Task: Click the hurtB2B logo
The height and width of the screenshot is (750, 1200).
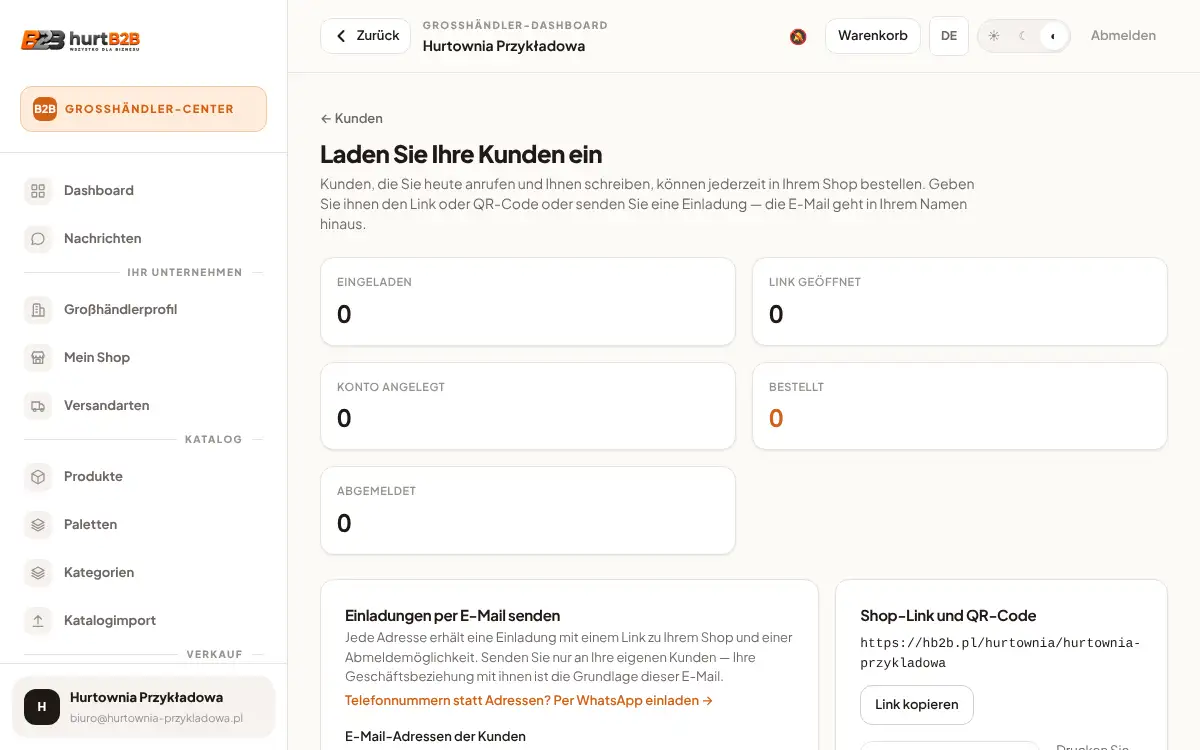Action: 81,40
